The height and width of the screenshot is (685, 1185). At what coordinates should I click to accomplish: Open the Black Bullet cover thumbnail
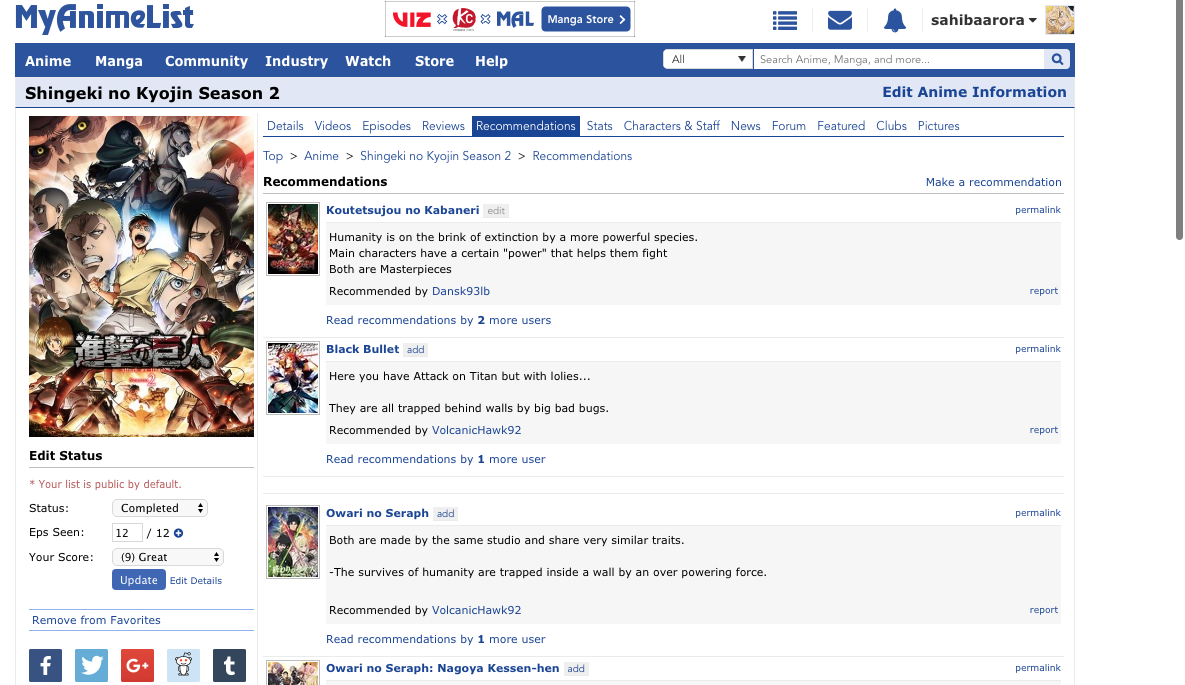coord(292,378)
